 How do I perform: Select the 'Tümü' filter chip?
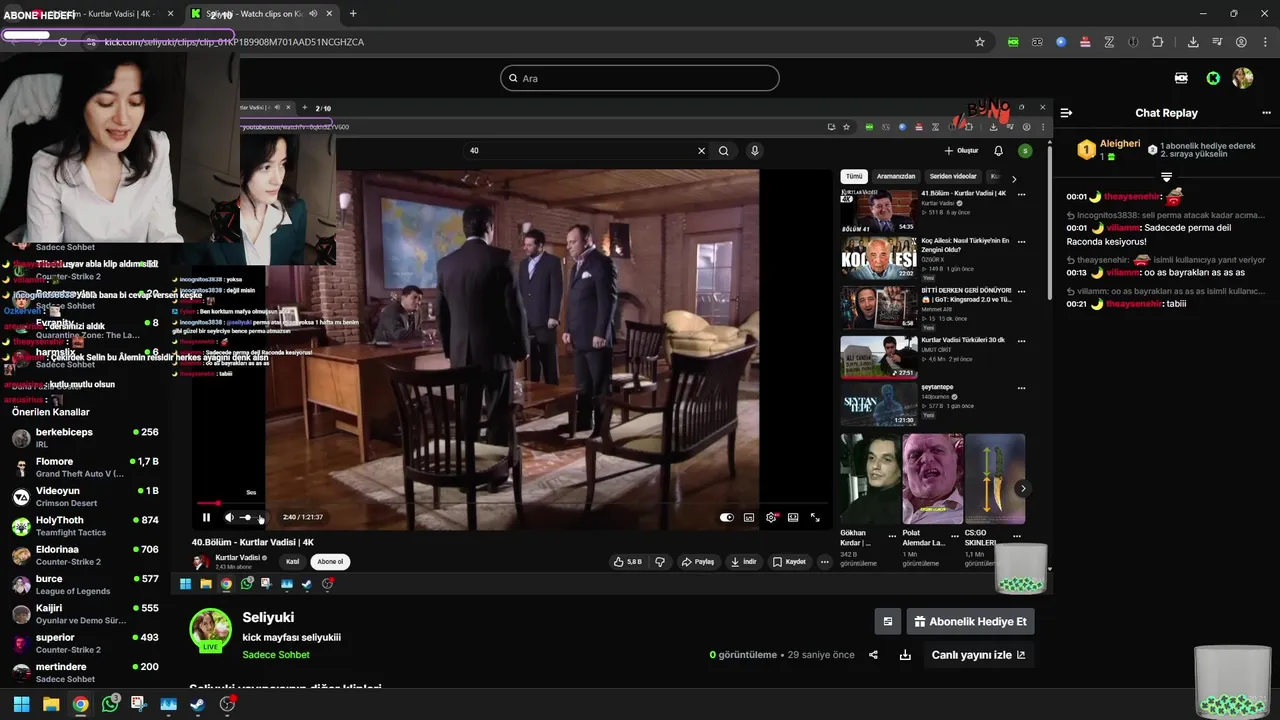854,176
